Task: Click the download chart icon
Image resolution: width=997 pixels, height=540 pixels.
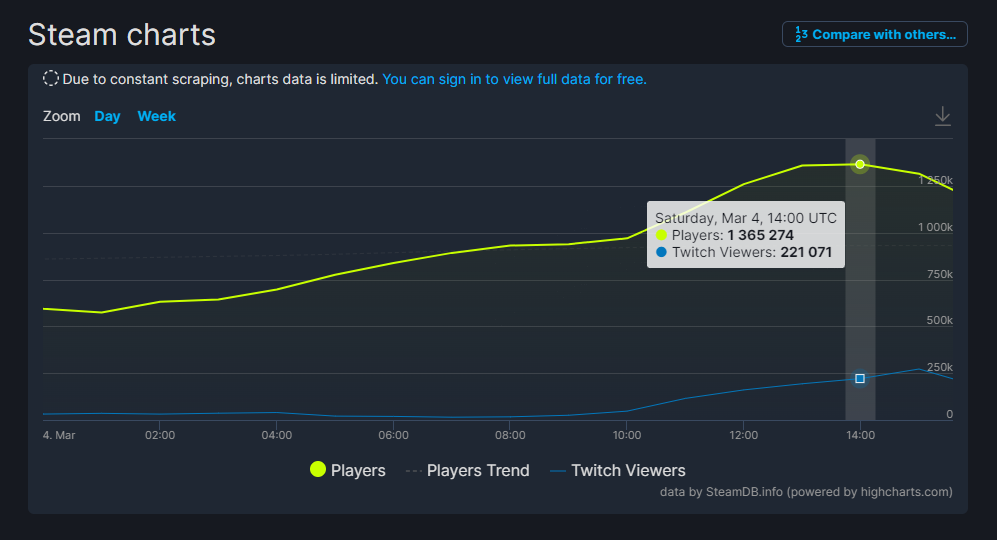Action: (x=942, y=116)
